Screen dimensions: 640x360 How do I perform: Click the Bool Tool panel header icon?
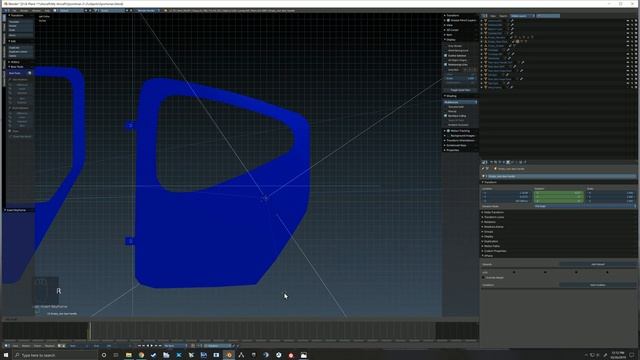click(x=29, y=73)
